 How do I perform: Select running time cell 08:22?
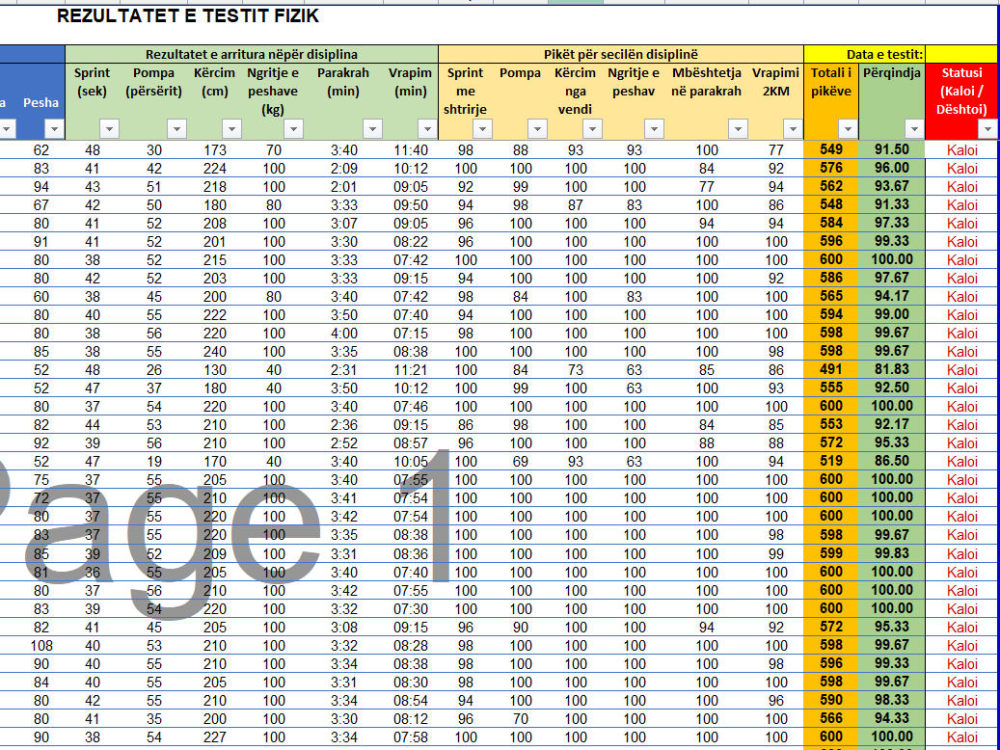point(410,242)
